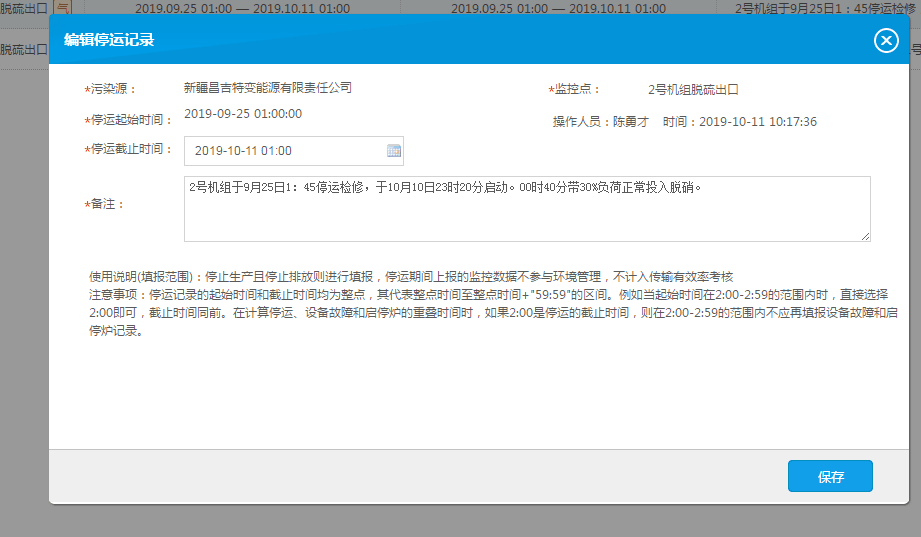Select timestamp 2019-10-11 10:17:36

tap(758, 122)
